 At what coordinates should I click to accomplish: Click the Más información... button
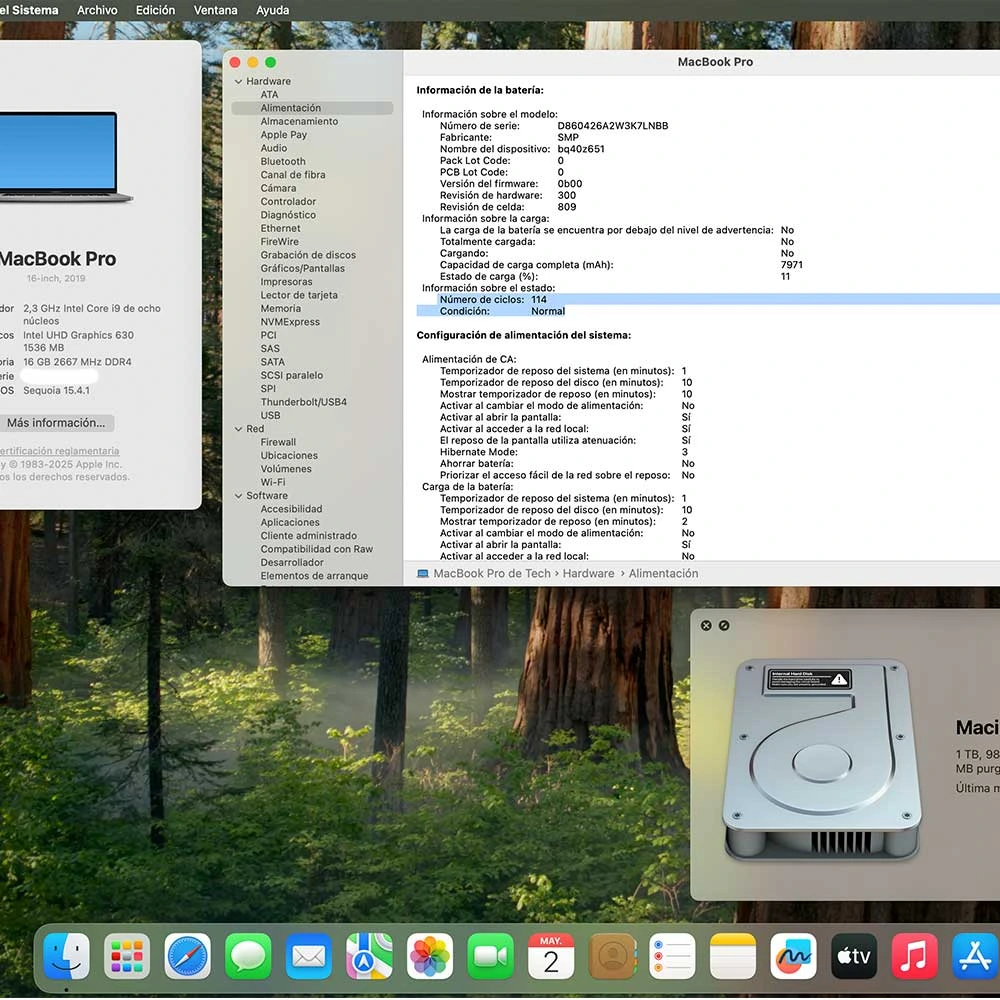tap(56, 423)
